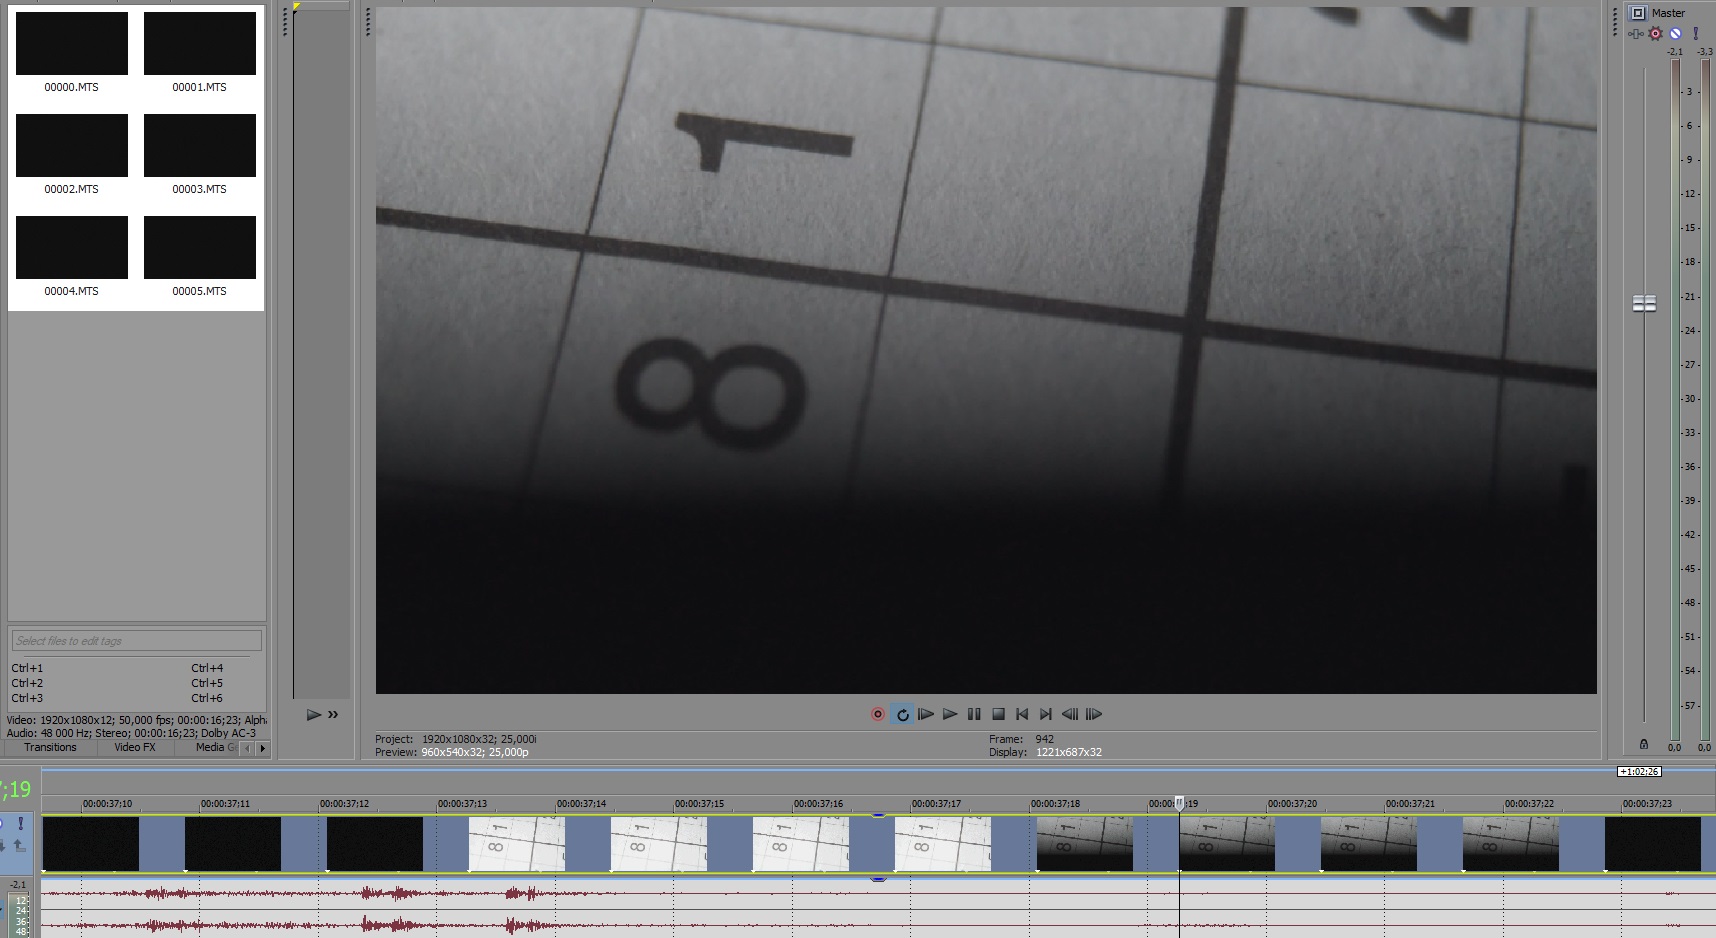Pause the video preview playback
The height and width of the screenshot is (938, 1716).
coord(974,714)
